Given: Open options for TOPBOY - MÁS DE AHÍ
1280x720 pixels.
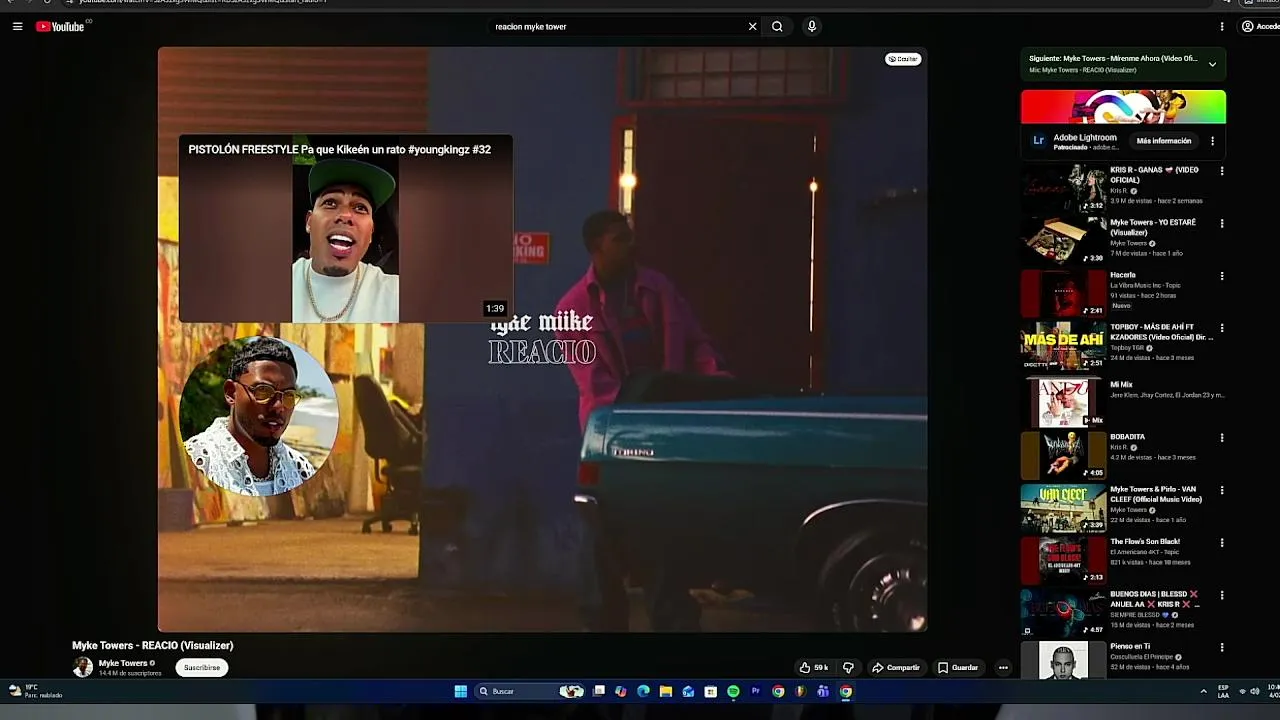Looking at the screenshot, I should (x=1222, y=328).
